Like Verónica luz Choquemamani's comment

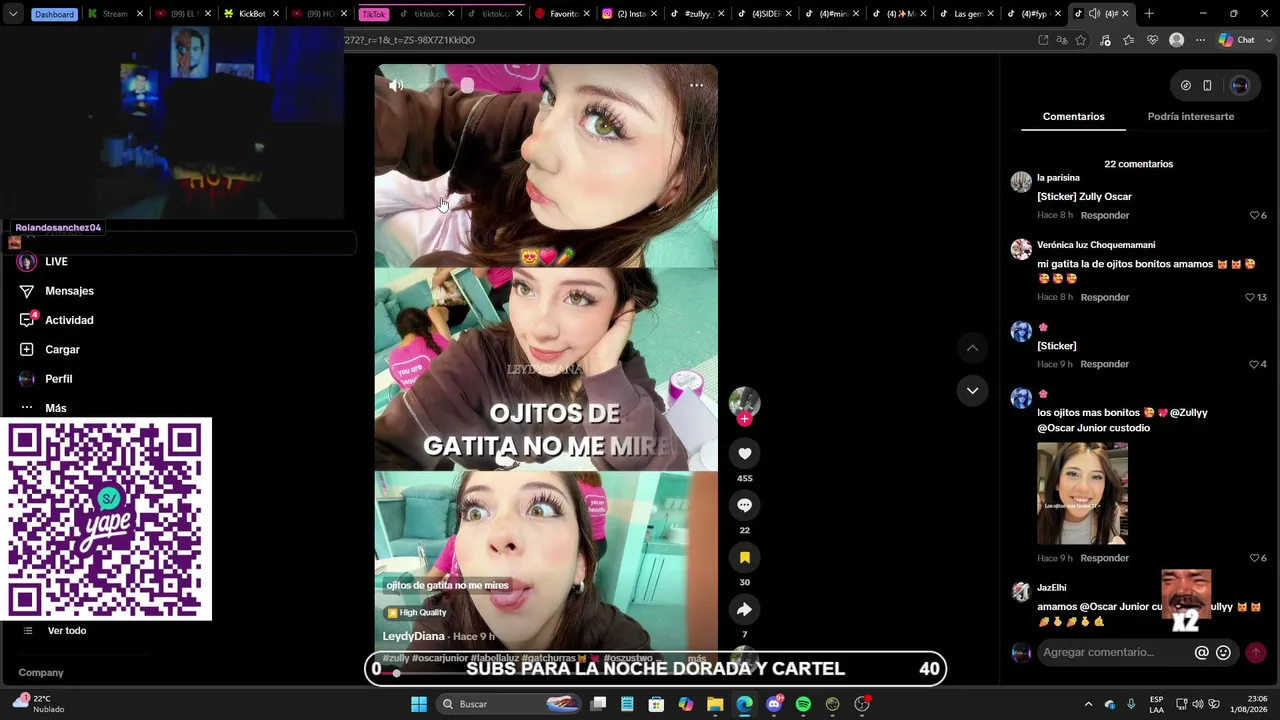pyautogui.click(x=1249, y=298)
